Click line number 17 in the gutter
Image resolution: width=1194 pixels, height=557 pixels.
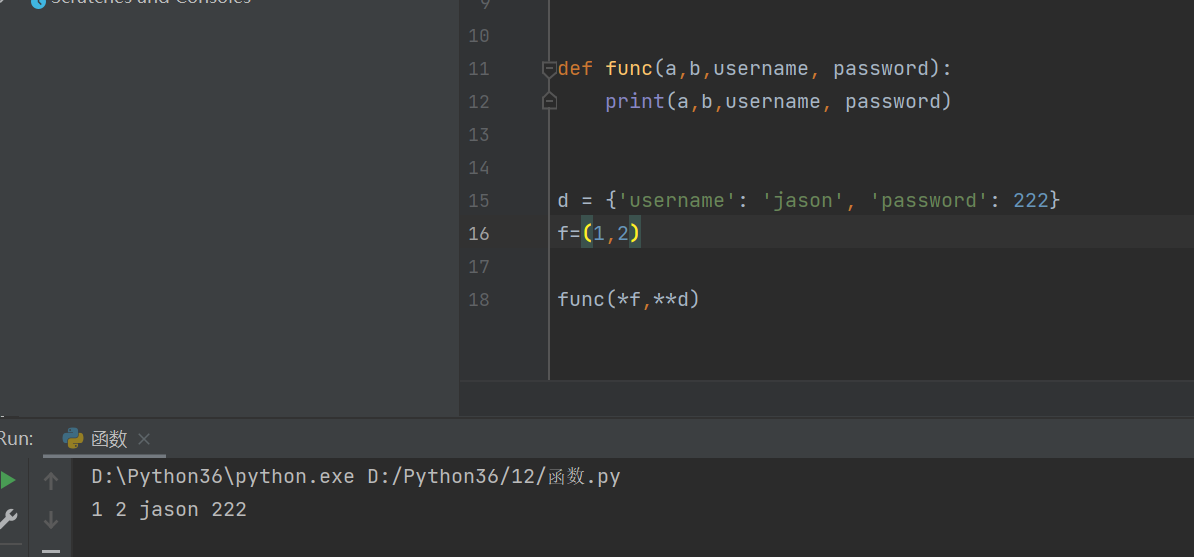479,267
